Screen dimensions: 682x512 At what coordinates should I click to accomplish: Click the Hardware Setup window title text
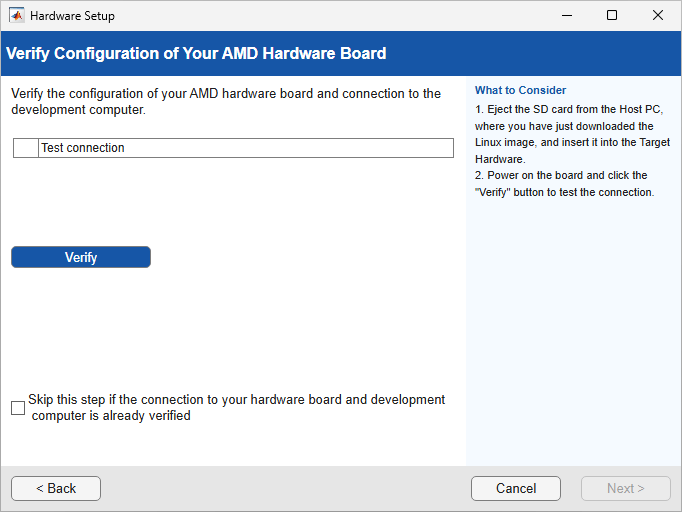pos(72,16)
